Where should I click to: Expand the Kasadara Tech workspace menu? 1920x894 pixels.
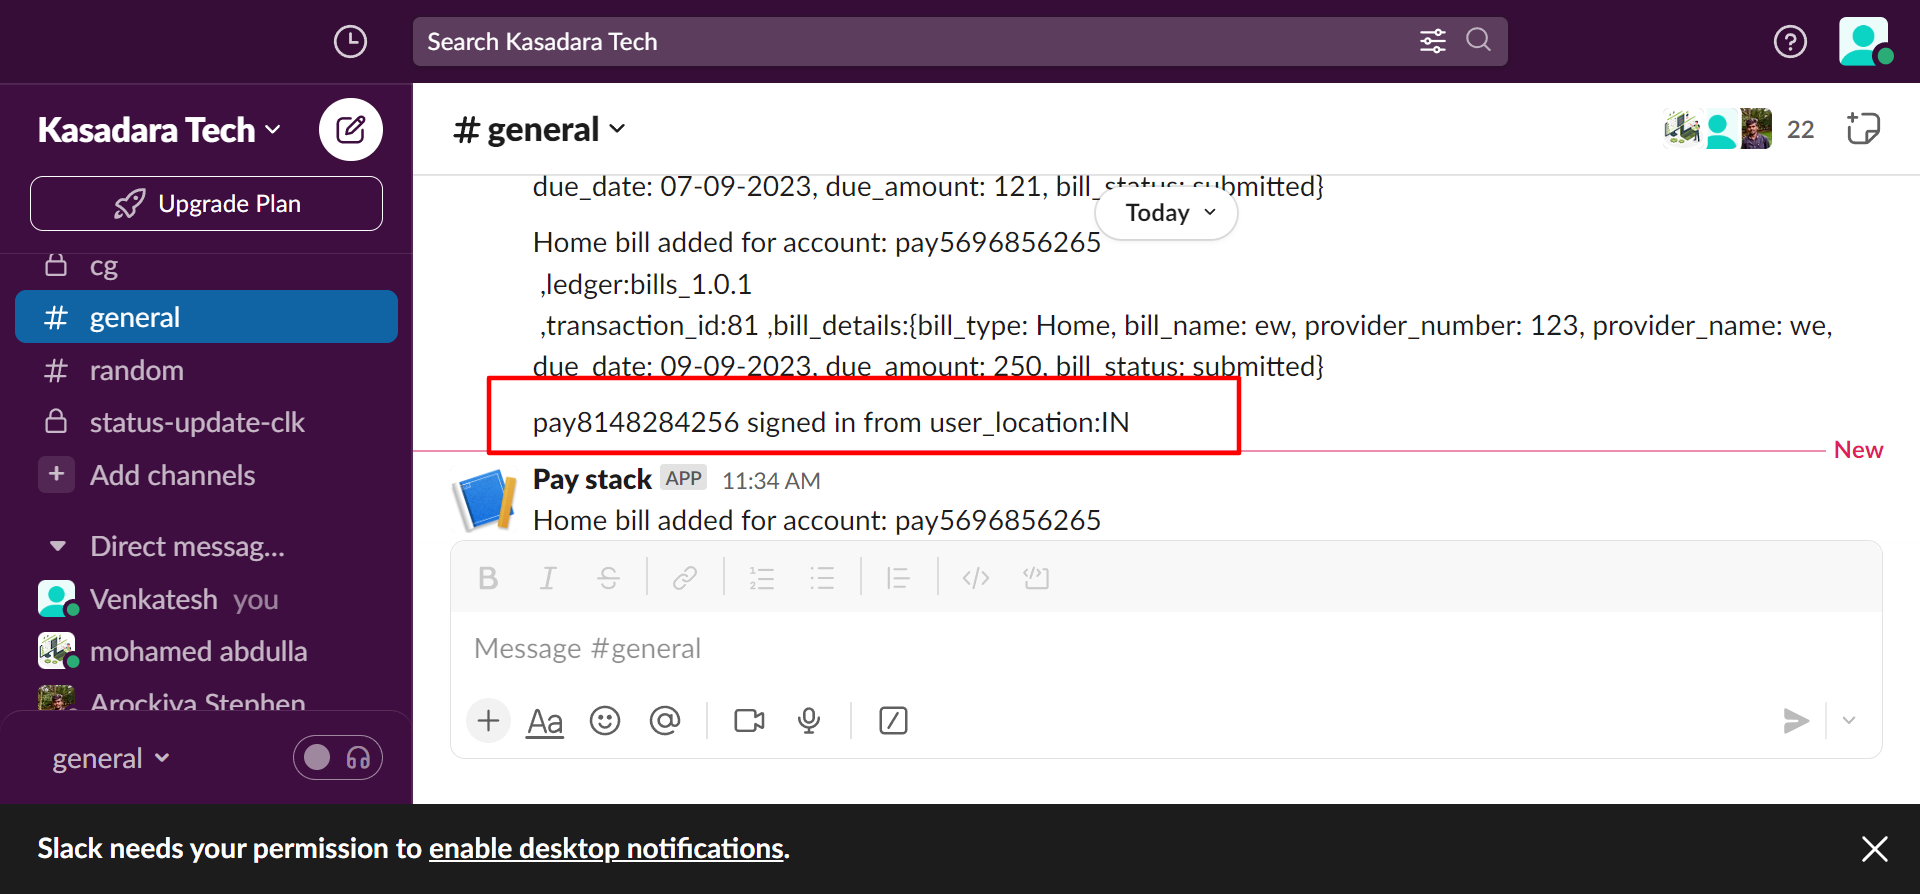160,130
